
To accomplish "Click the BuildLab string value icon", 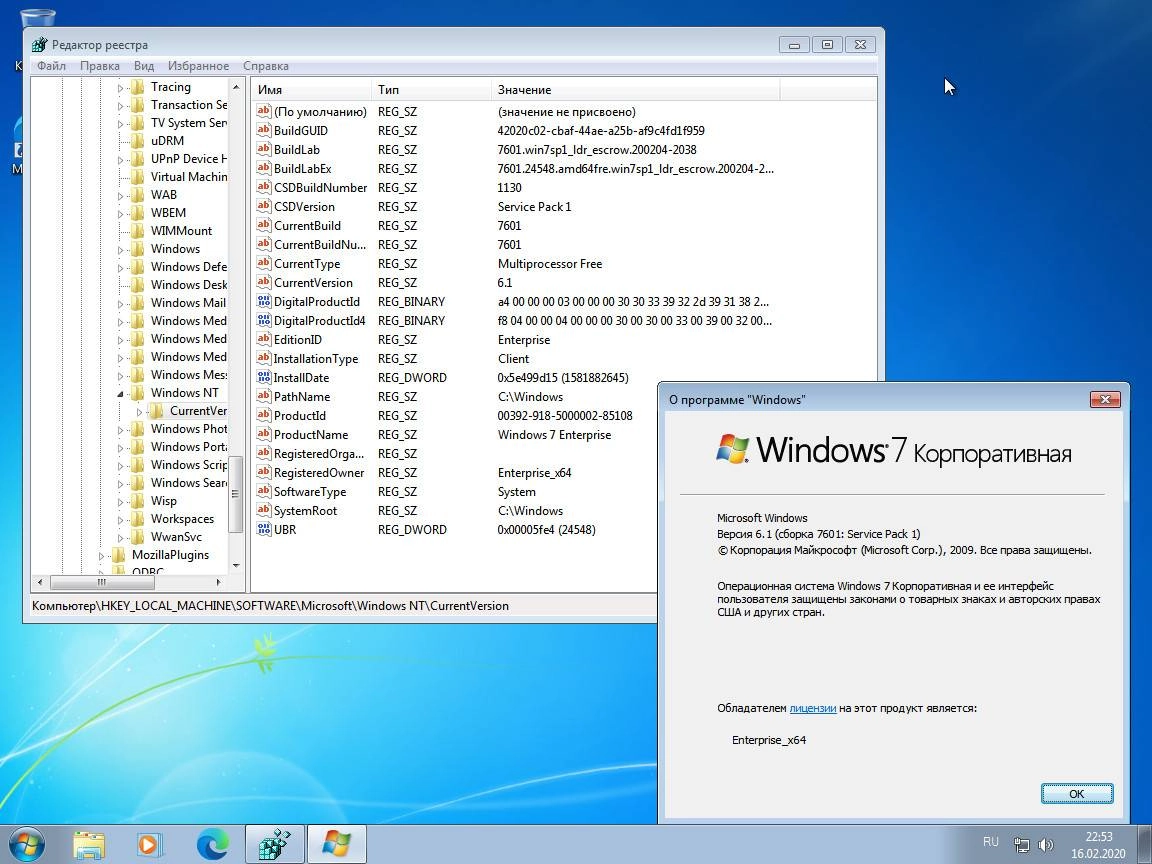I will tap(264, 149).
